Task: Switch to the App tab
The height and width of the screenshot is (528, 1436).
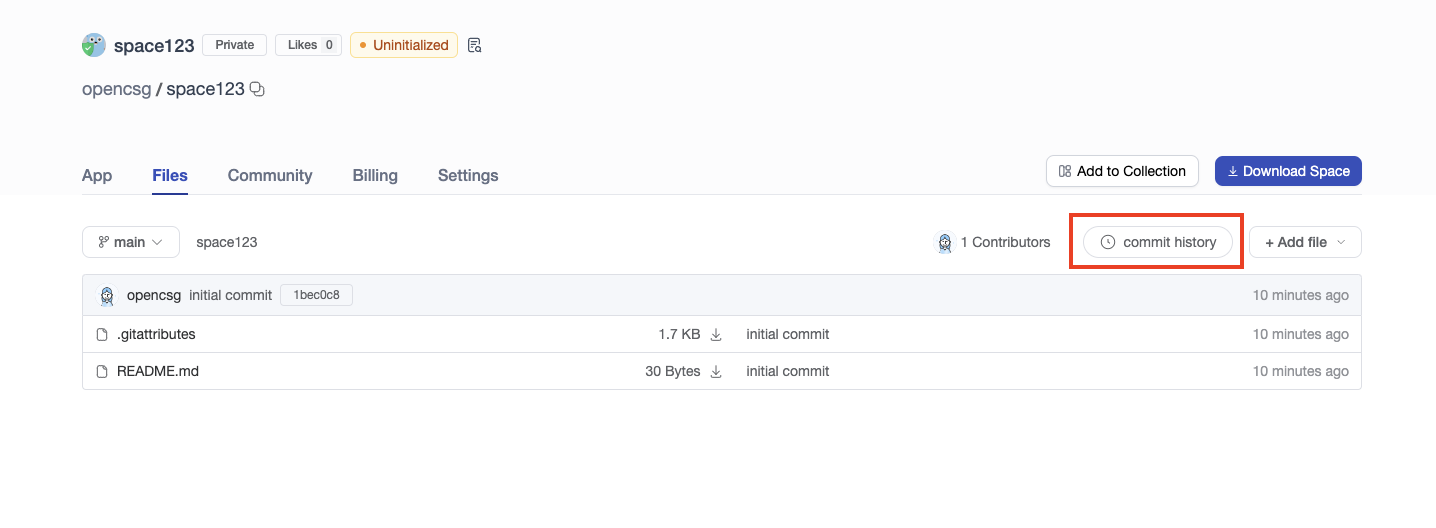Action: coord(97,175)
